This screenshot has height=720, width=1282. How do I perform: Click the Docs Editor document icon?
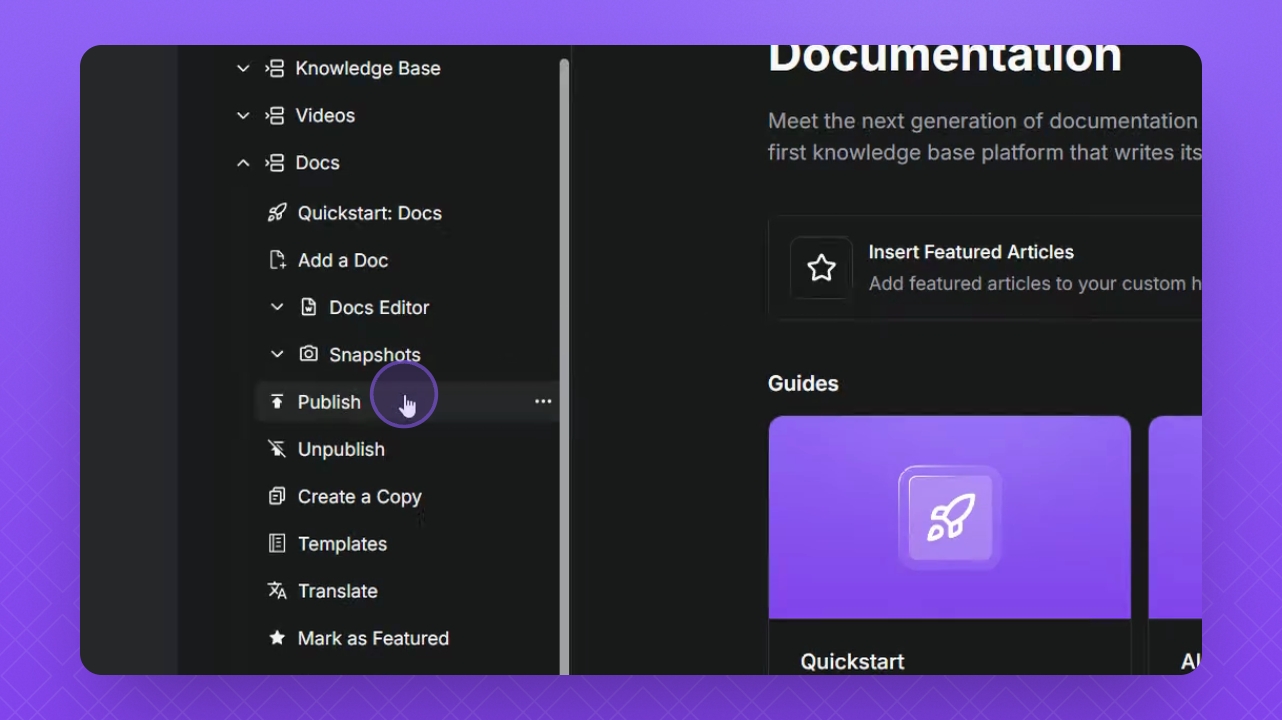(x=309, y=307)
